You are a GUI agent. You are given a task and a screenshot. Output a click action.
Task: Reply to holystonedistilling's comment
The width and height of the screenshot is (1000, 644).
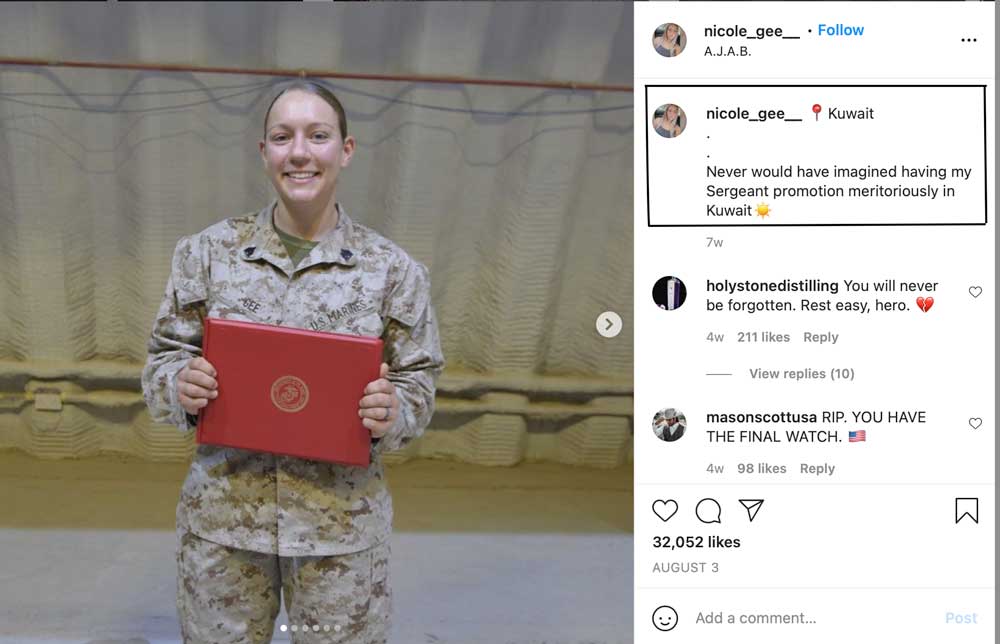(820, 337)
